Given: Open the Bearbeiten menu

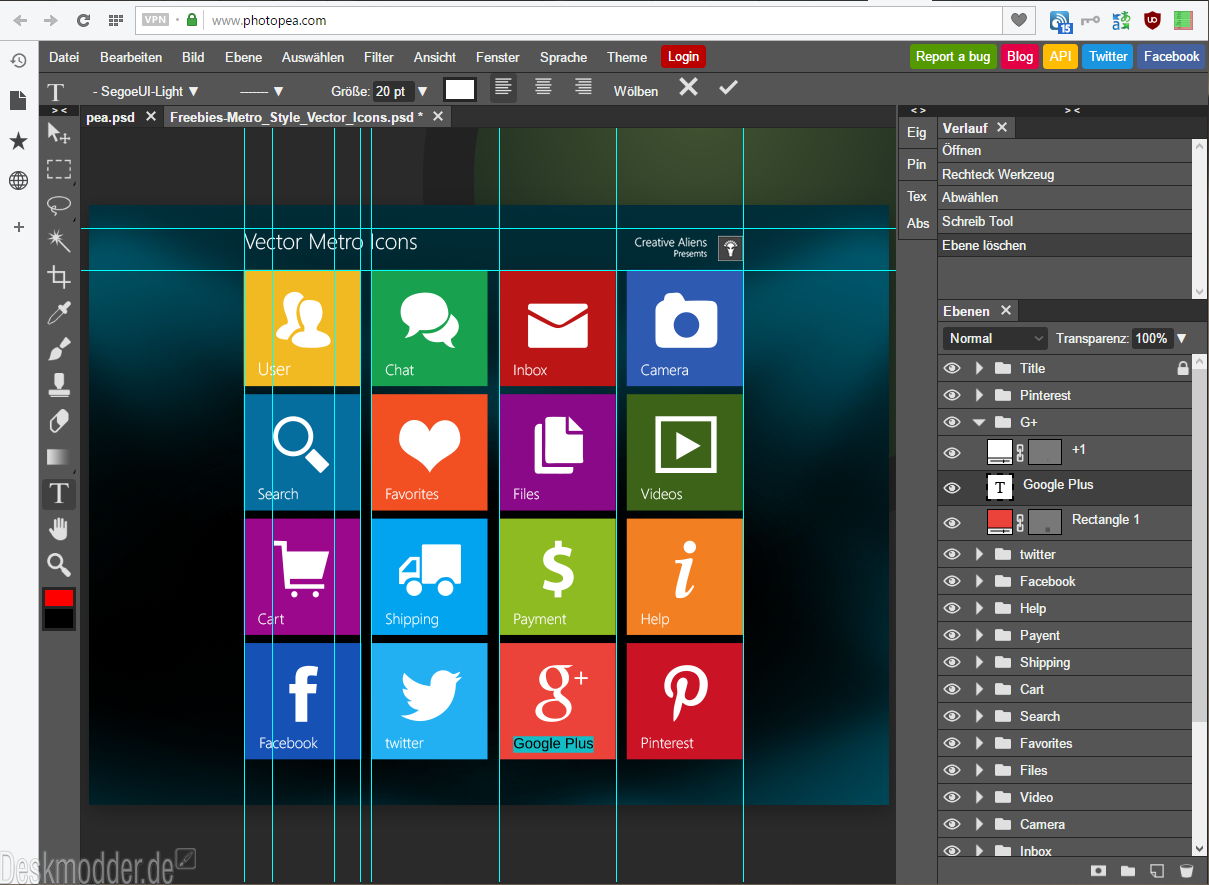Looking at the screenshot, I should tap(131, 57).
